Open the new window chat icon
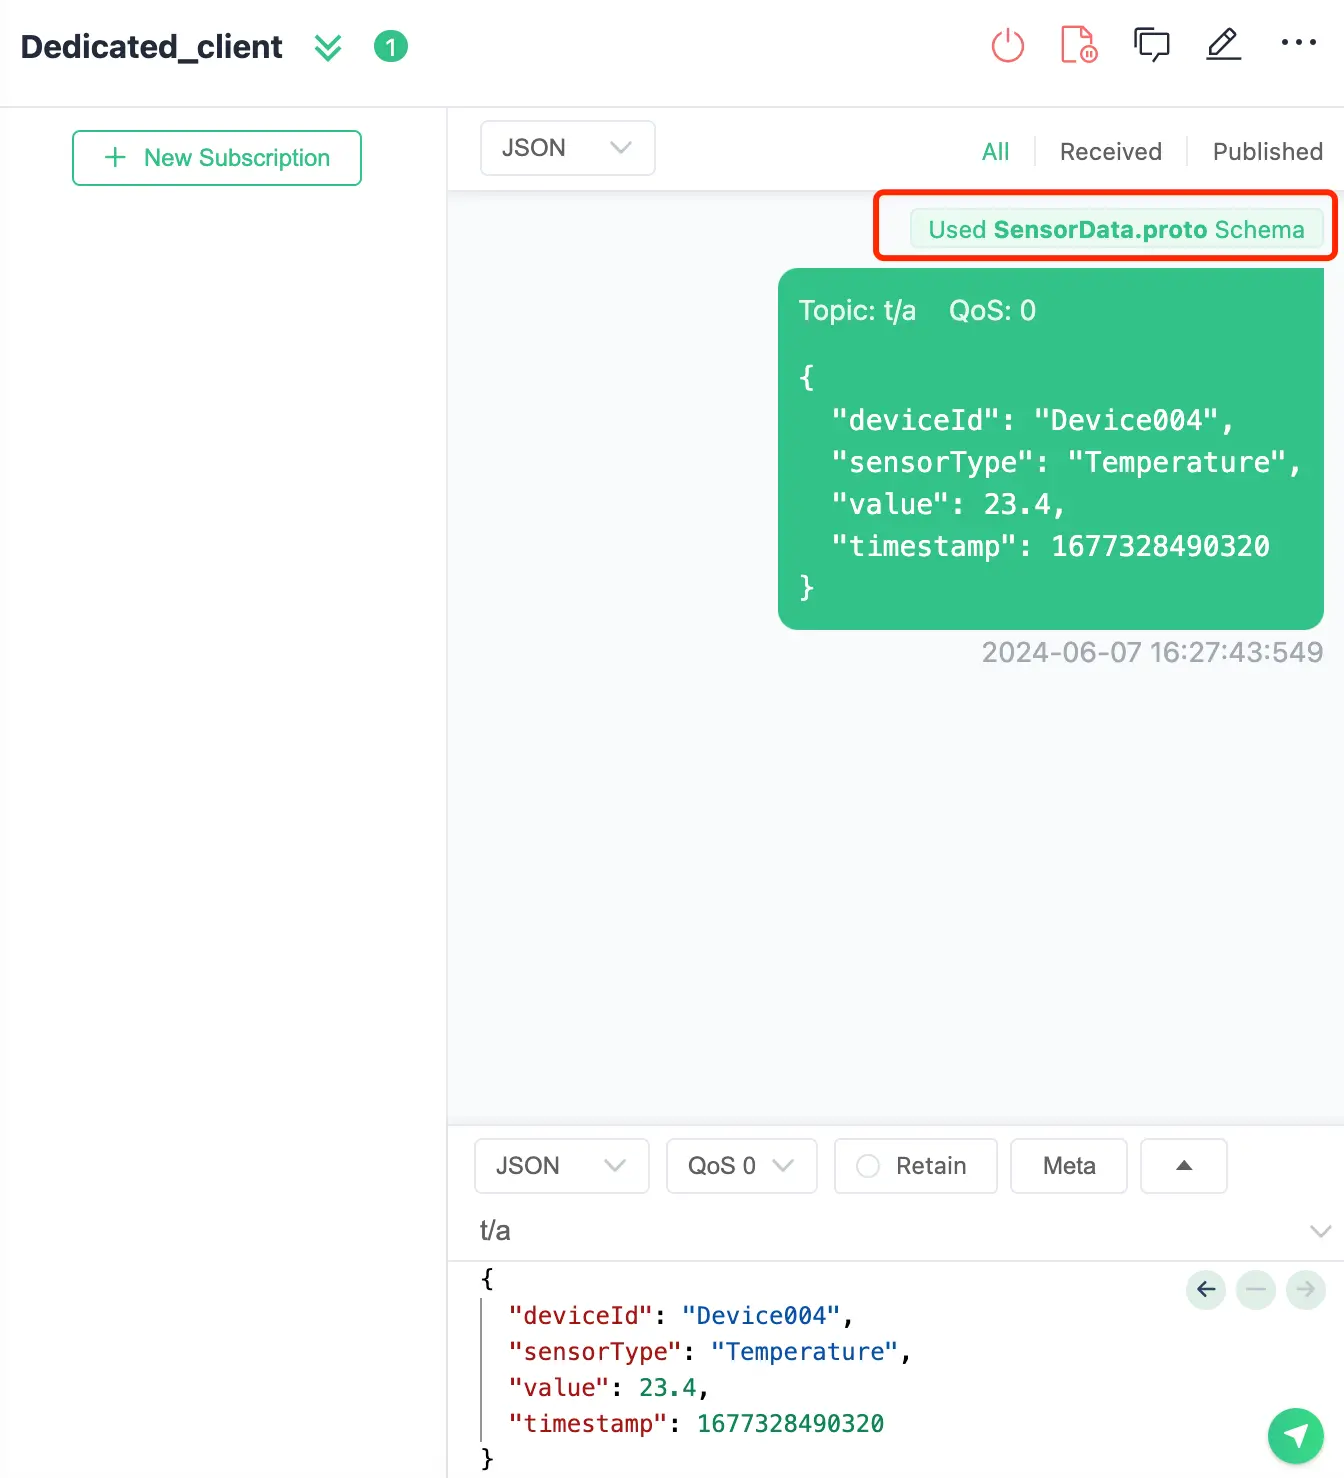The height and width of the screenshot is (1478, 1344). click(x=1151, y=45)
